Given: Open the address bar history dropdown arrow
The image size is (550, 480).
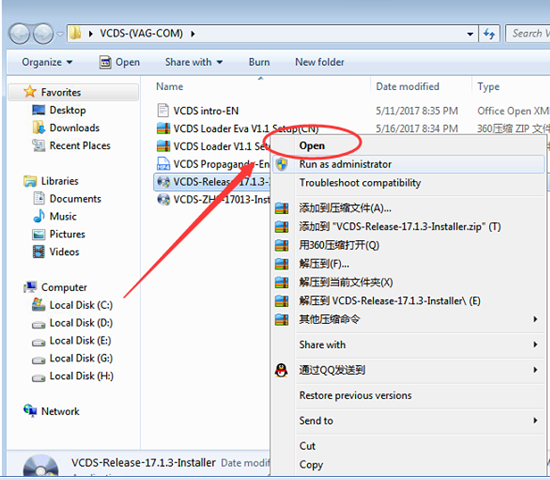Looking at the screenshot, I should (470, 34).
